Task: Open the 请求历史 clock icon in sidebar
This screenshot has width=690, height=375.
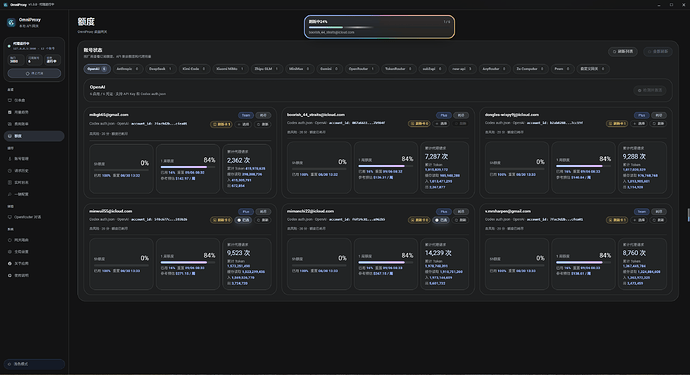Action: point(10,171)
